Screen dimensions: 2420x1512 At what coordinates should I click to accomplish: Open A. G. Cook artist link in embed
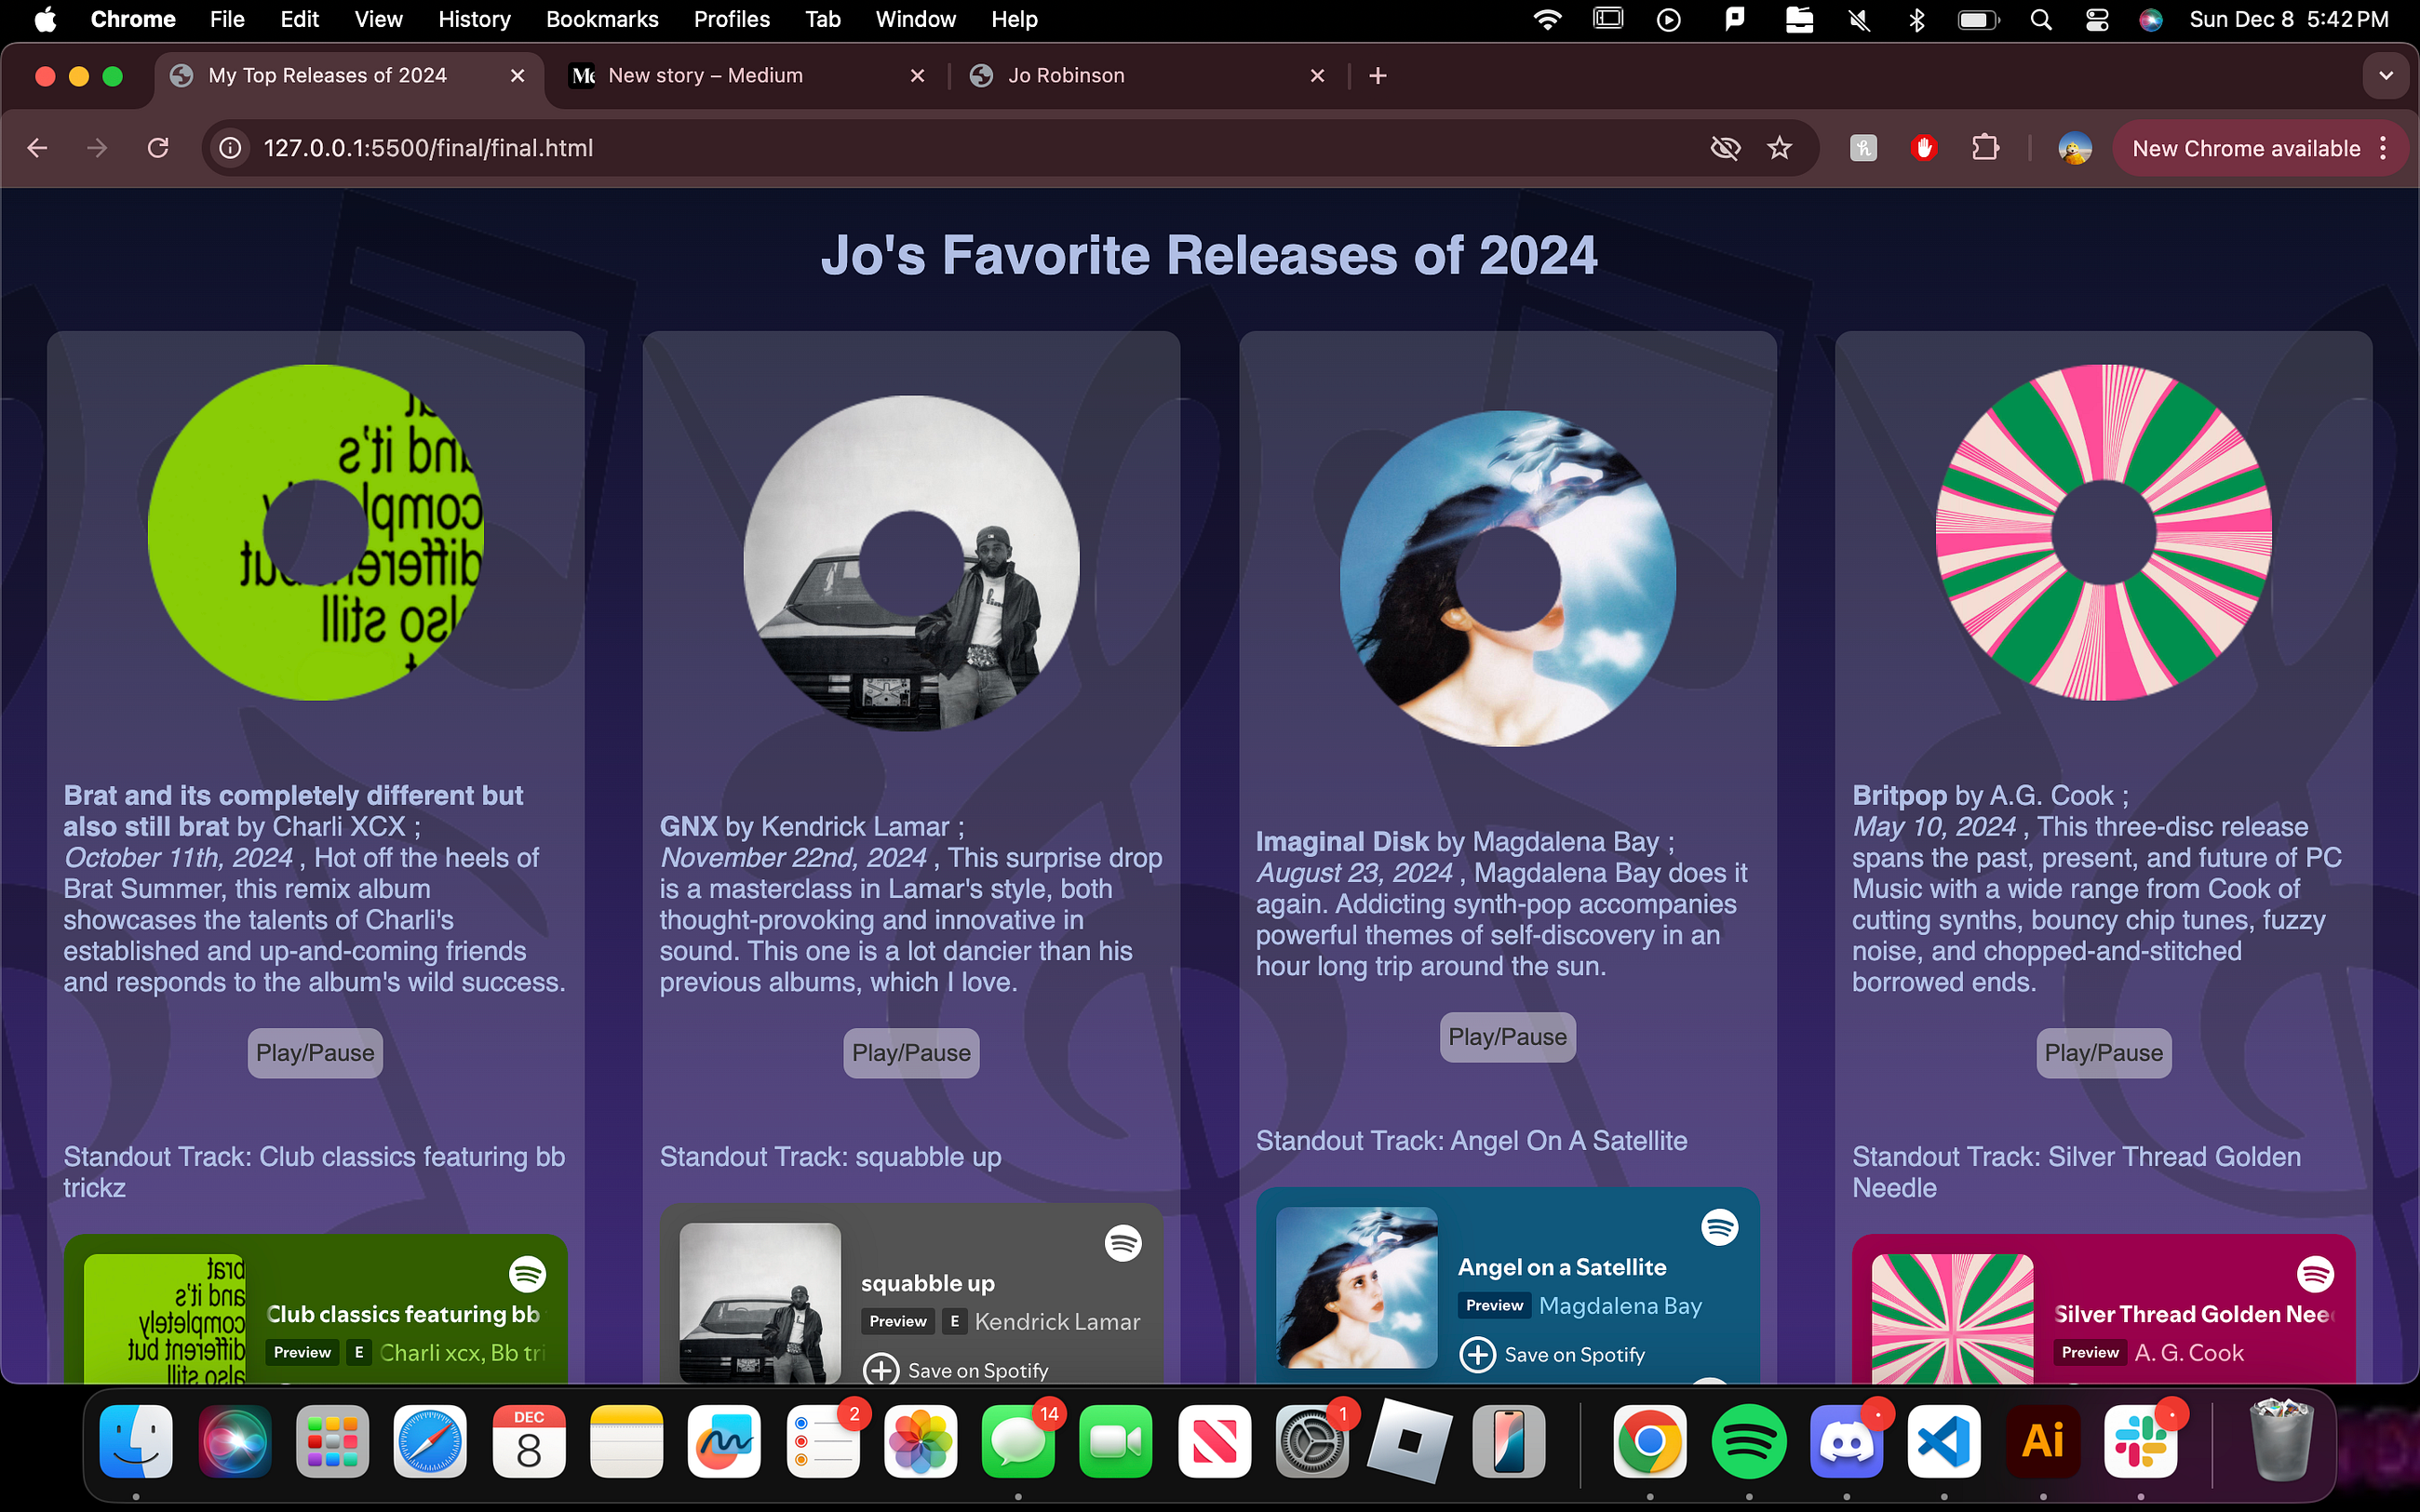[x=2189, y=1353]
